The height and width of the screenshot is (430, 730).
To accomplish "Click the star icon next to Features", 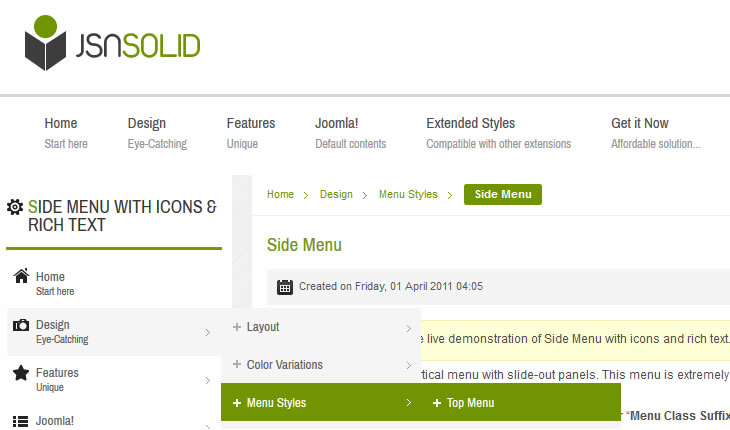I will [20, 373].
